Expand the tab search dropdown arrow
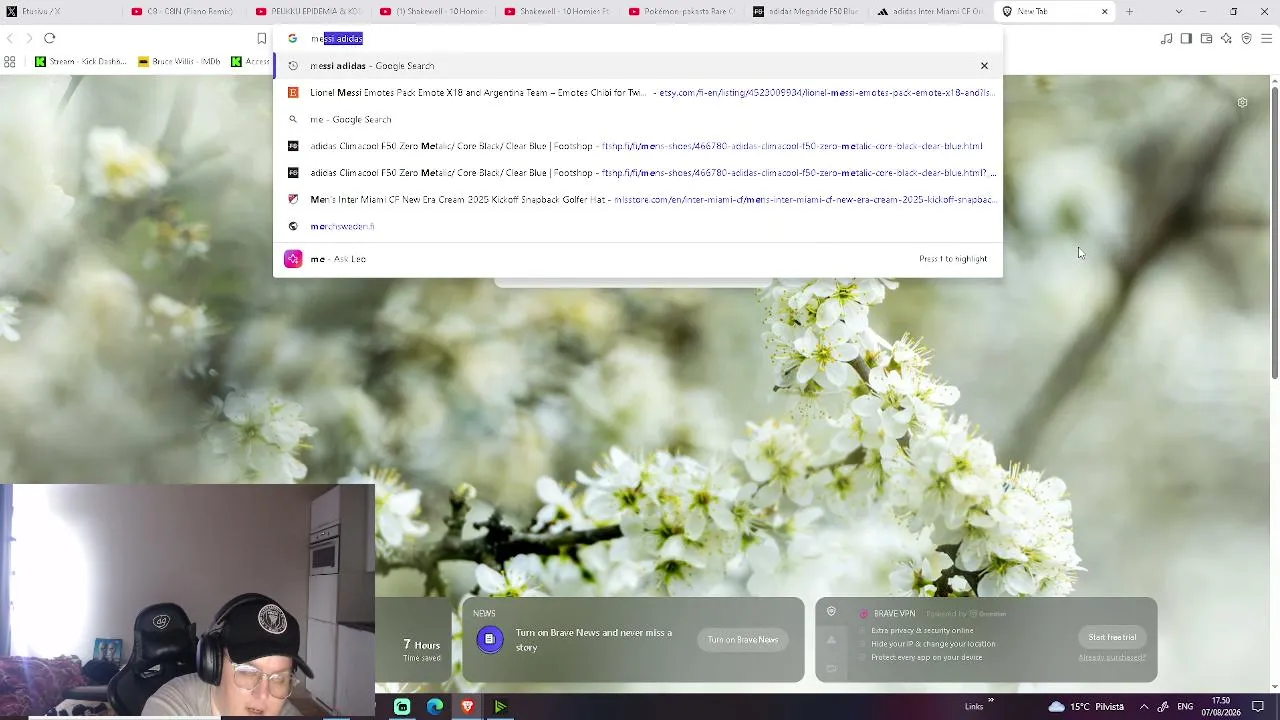Screen dimensions: 1280x720 pyautogui.click(x=1178, y=12)
